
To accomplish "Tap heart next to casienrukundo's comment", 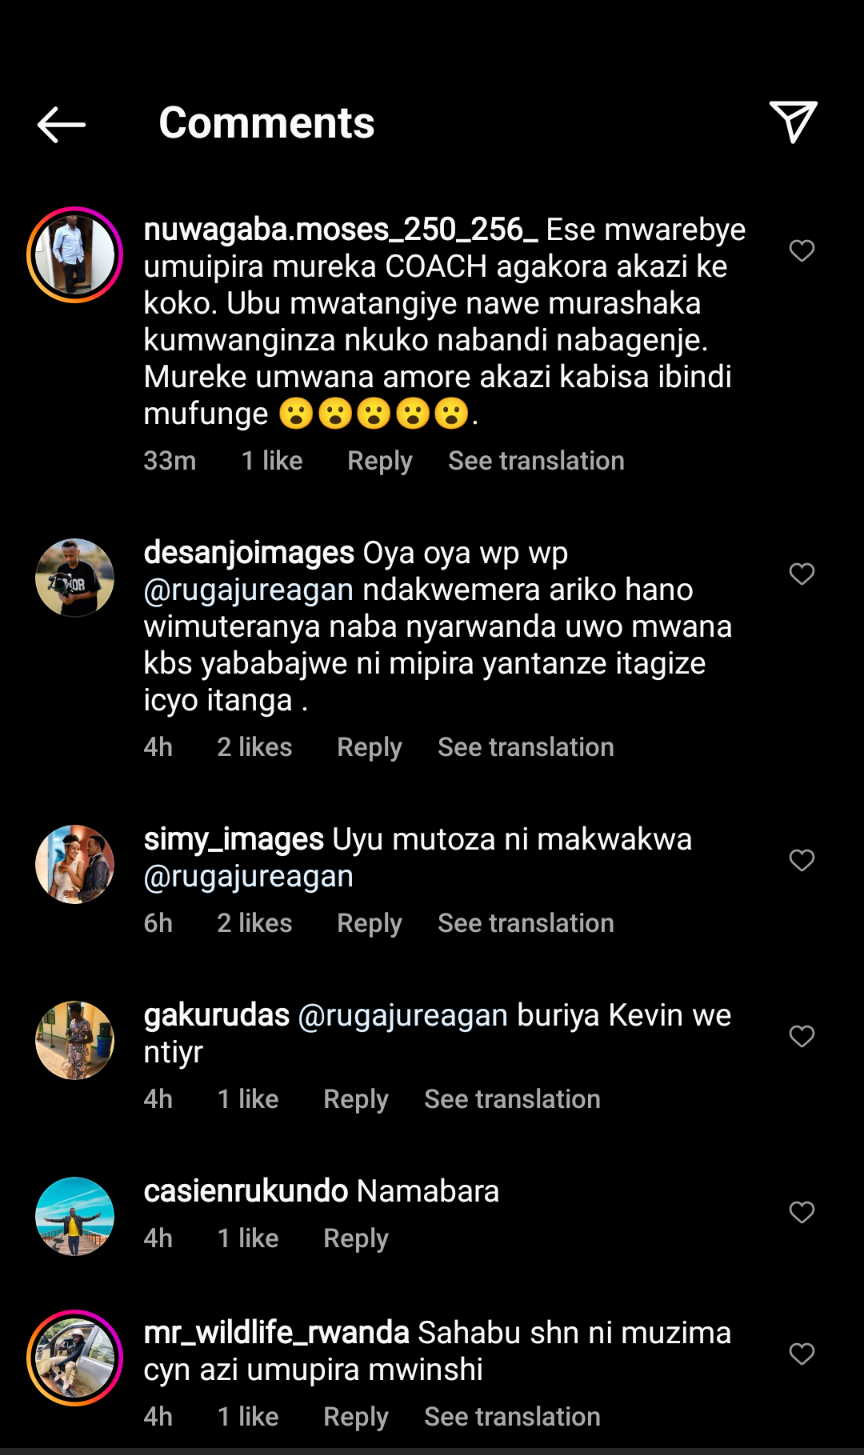I will pos(802,1212).
